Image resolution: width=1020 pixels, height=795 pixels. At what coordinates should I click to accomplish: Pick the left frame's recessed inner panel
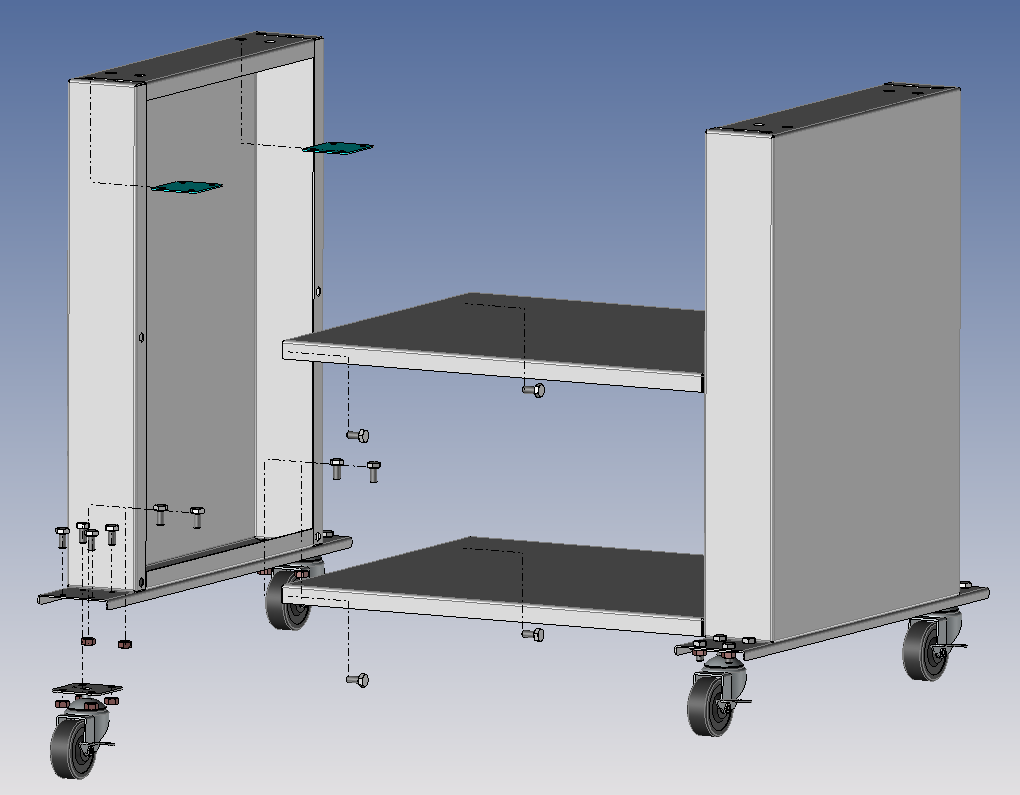200,319
